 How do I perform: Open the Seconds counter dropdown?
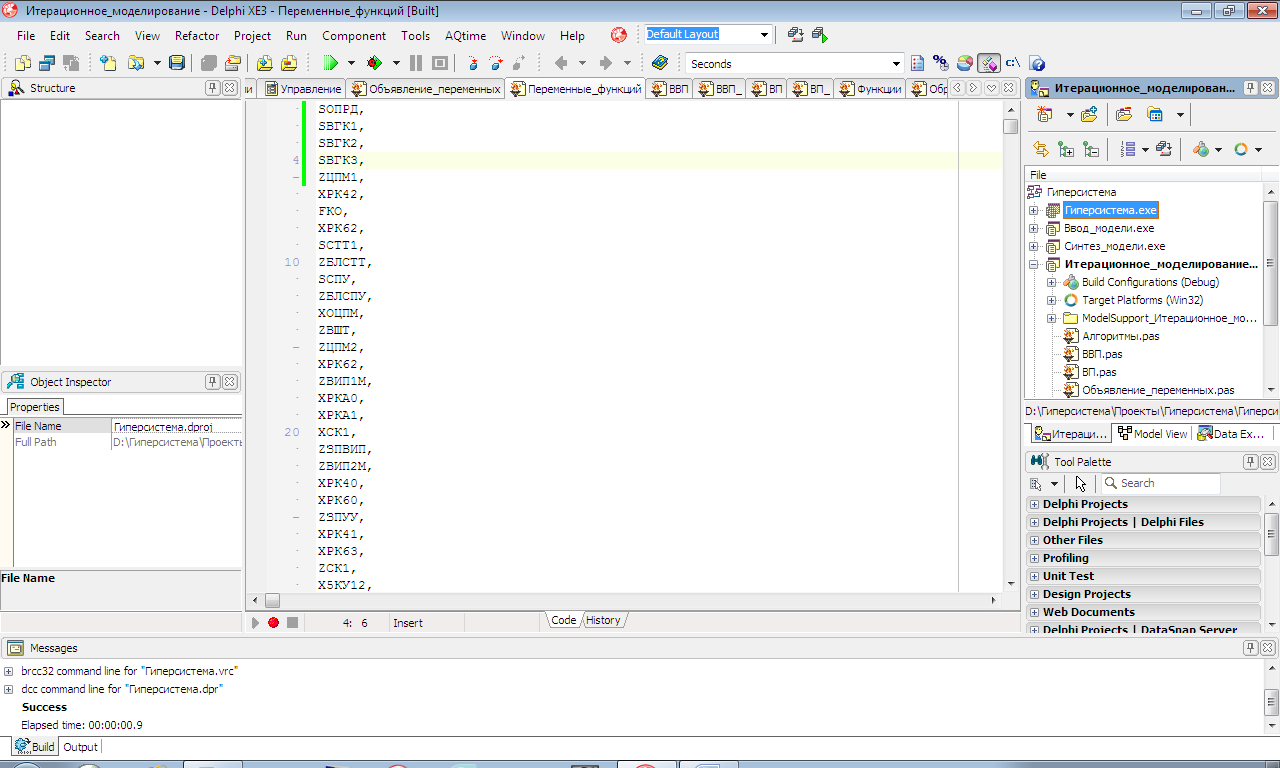click(x=896, y=64)
